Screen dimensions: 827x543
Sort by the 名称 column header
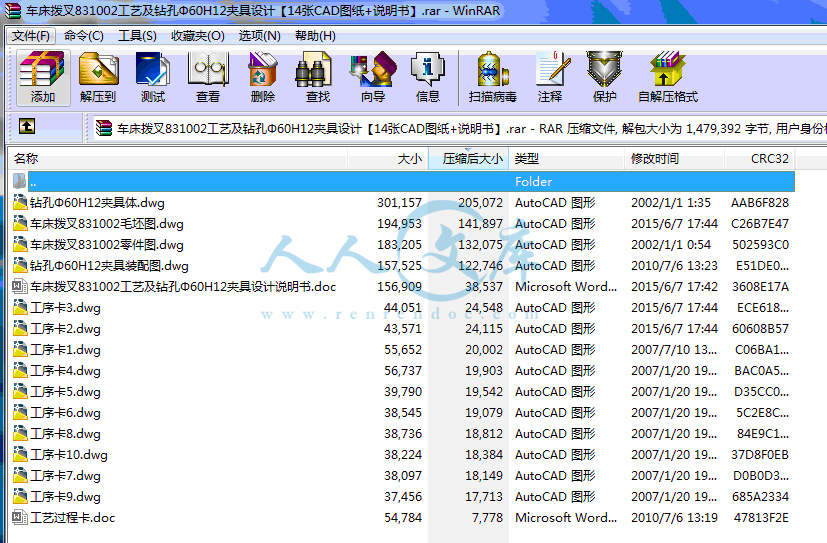178,159
